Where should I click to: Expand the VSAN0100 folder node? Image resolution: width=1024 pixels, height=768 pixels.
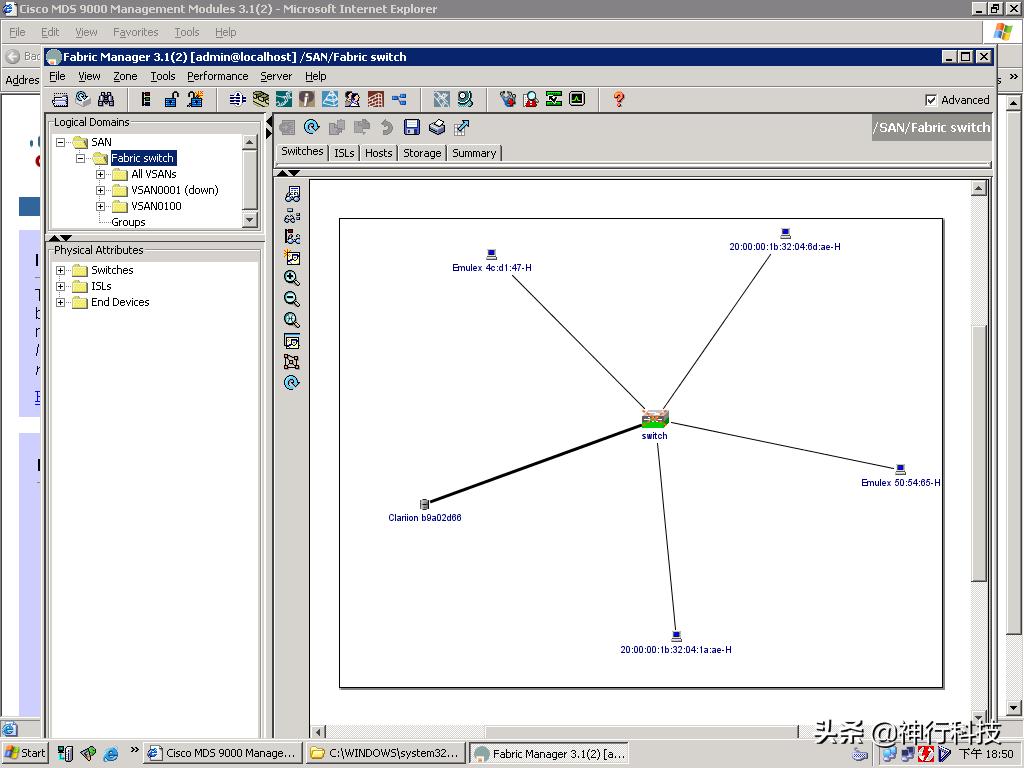[x=101, y=206]
